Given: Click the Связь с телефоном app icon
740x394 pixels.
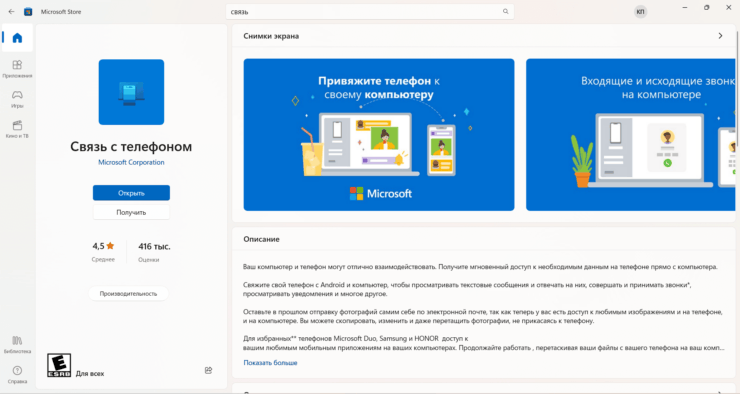Looking at the screenshot, I should 131,92.
